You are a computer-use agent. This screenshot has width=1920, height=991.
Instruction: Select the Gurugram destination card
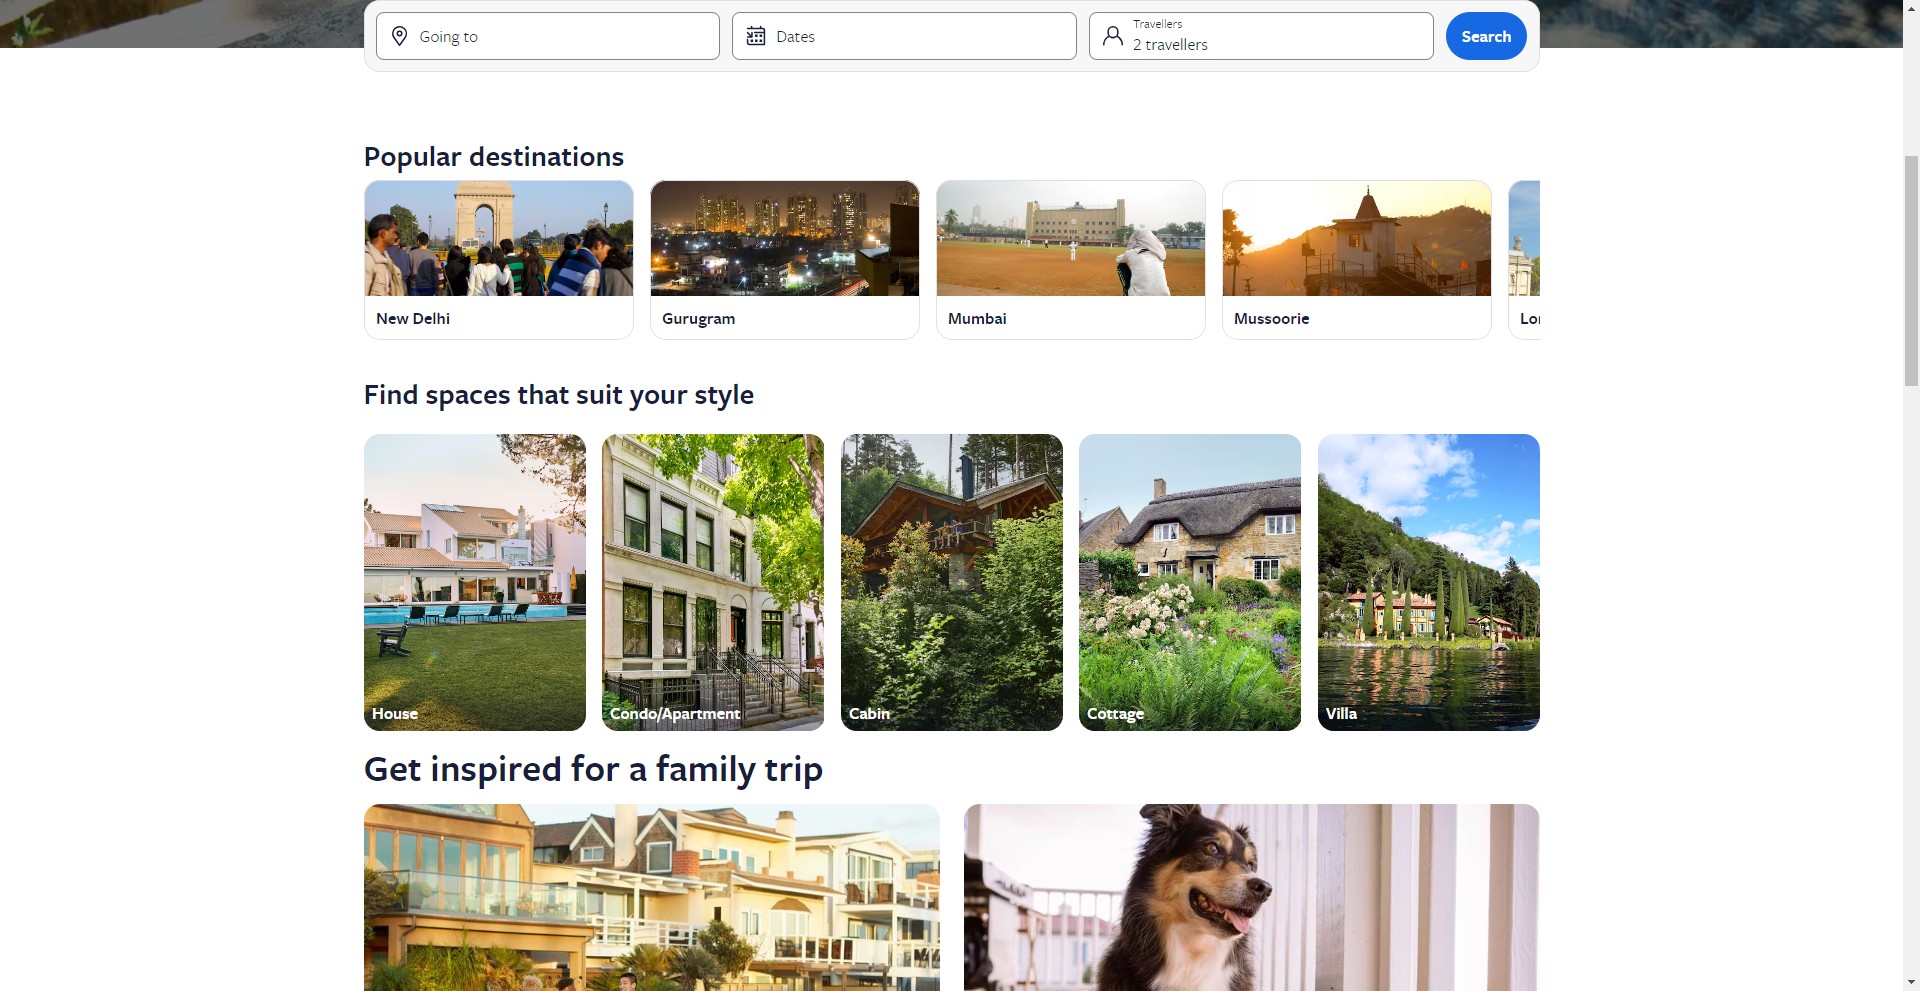click(785, 260)
